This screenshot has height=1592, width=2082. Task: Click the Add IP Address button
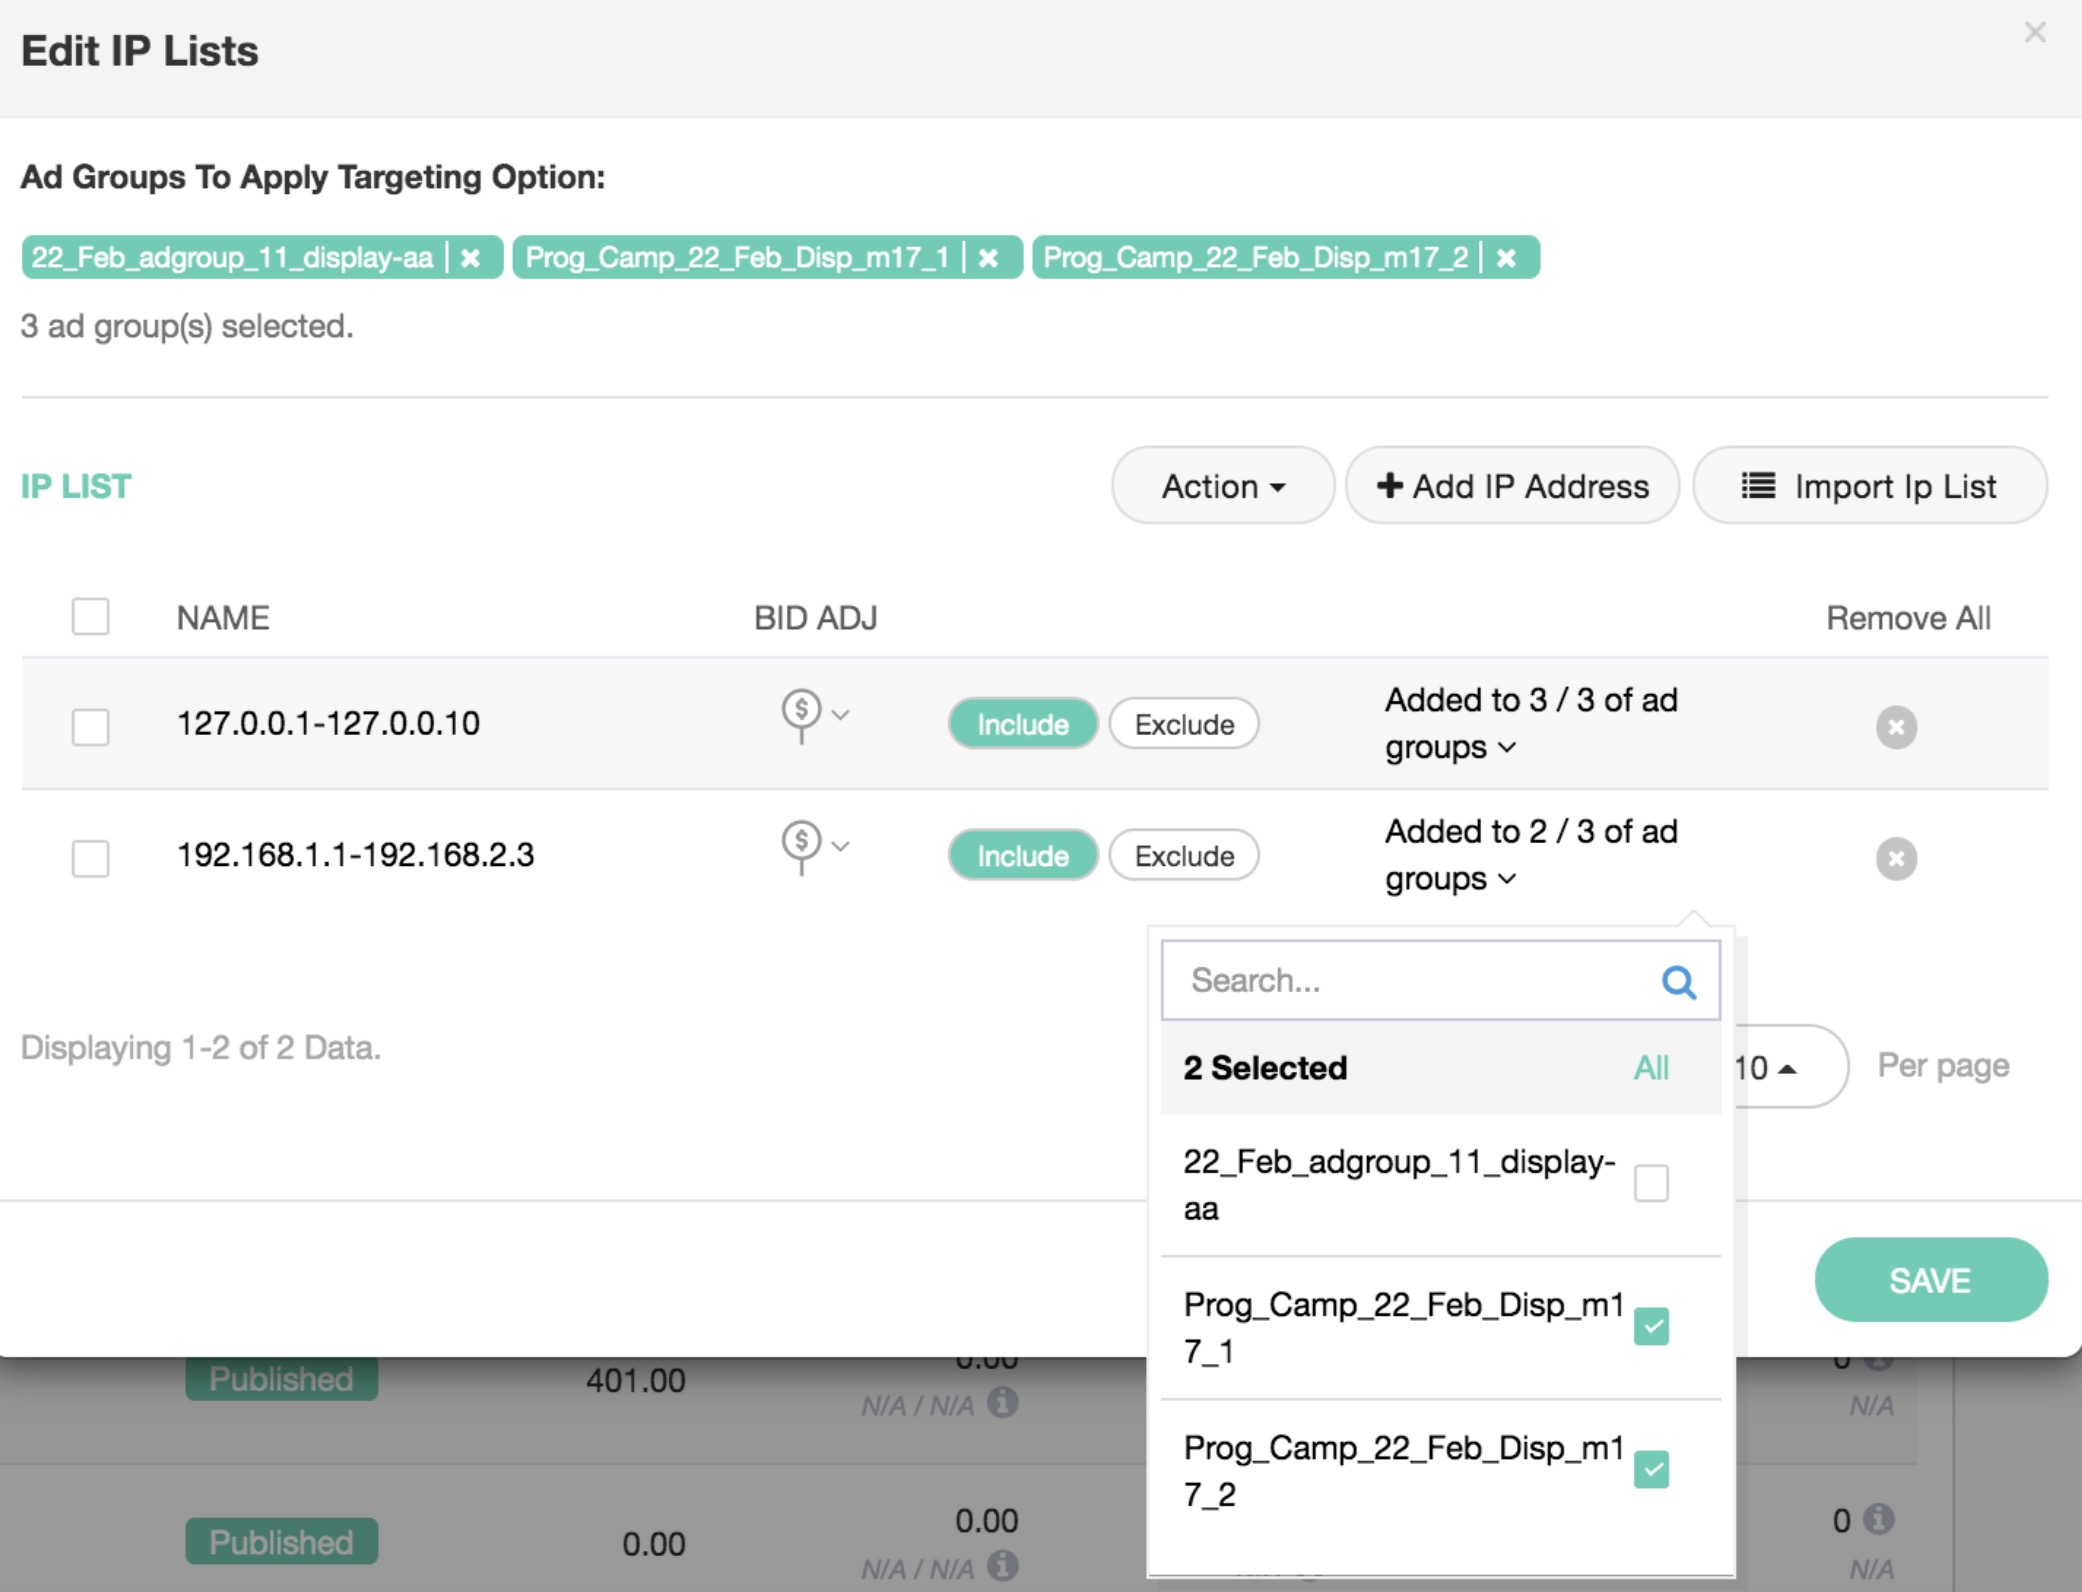[x=1512, y=486]
